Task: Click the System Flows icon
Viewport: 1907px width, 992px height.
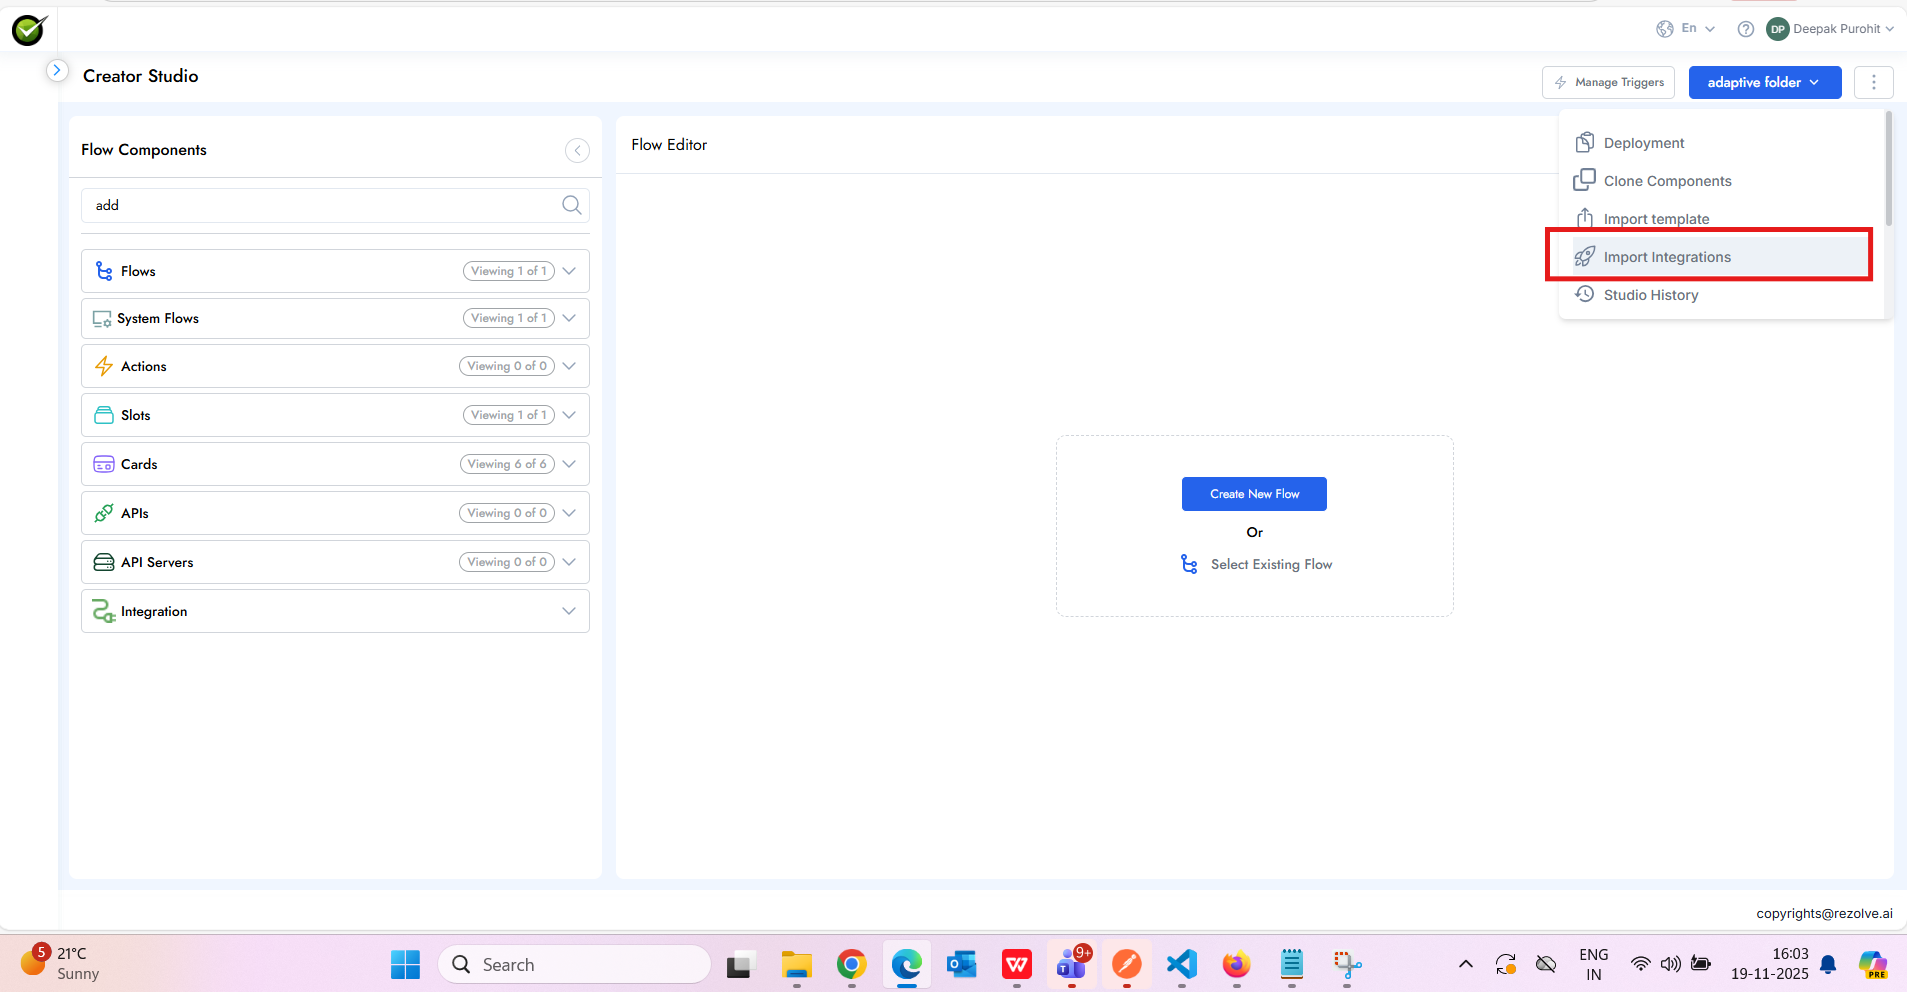Action: (103, 318)
